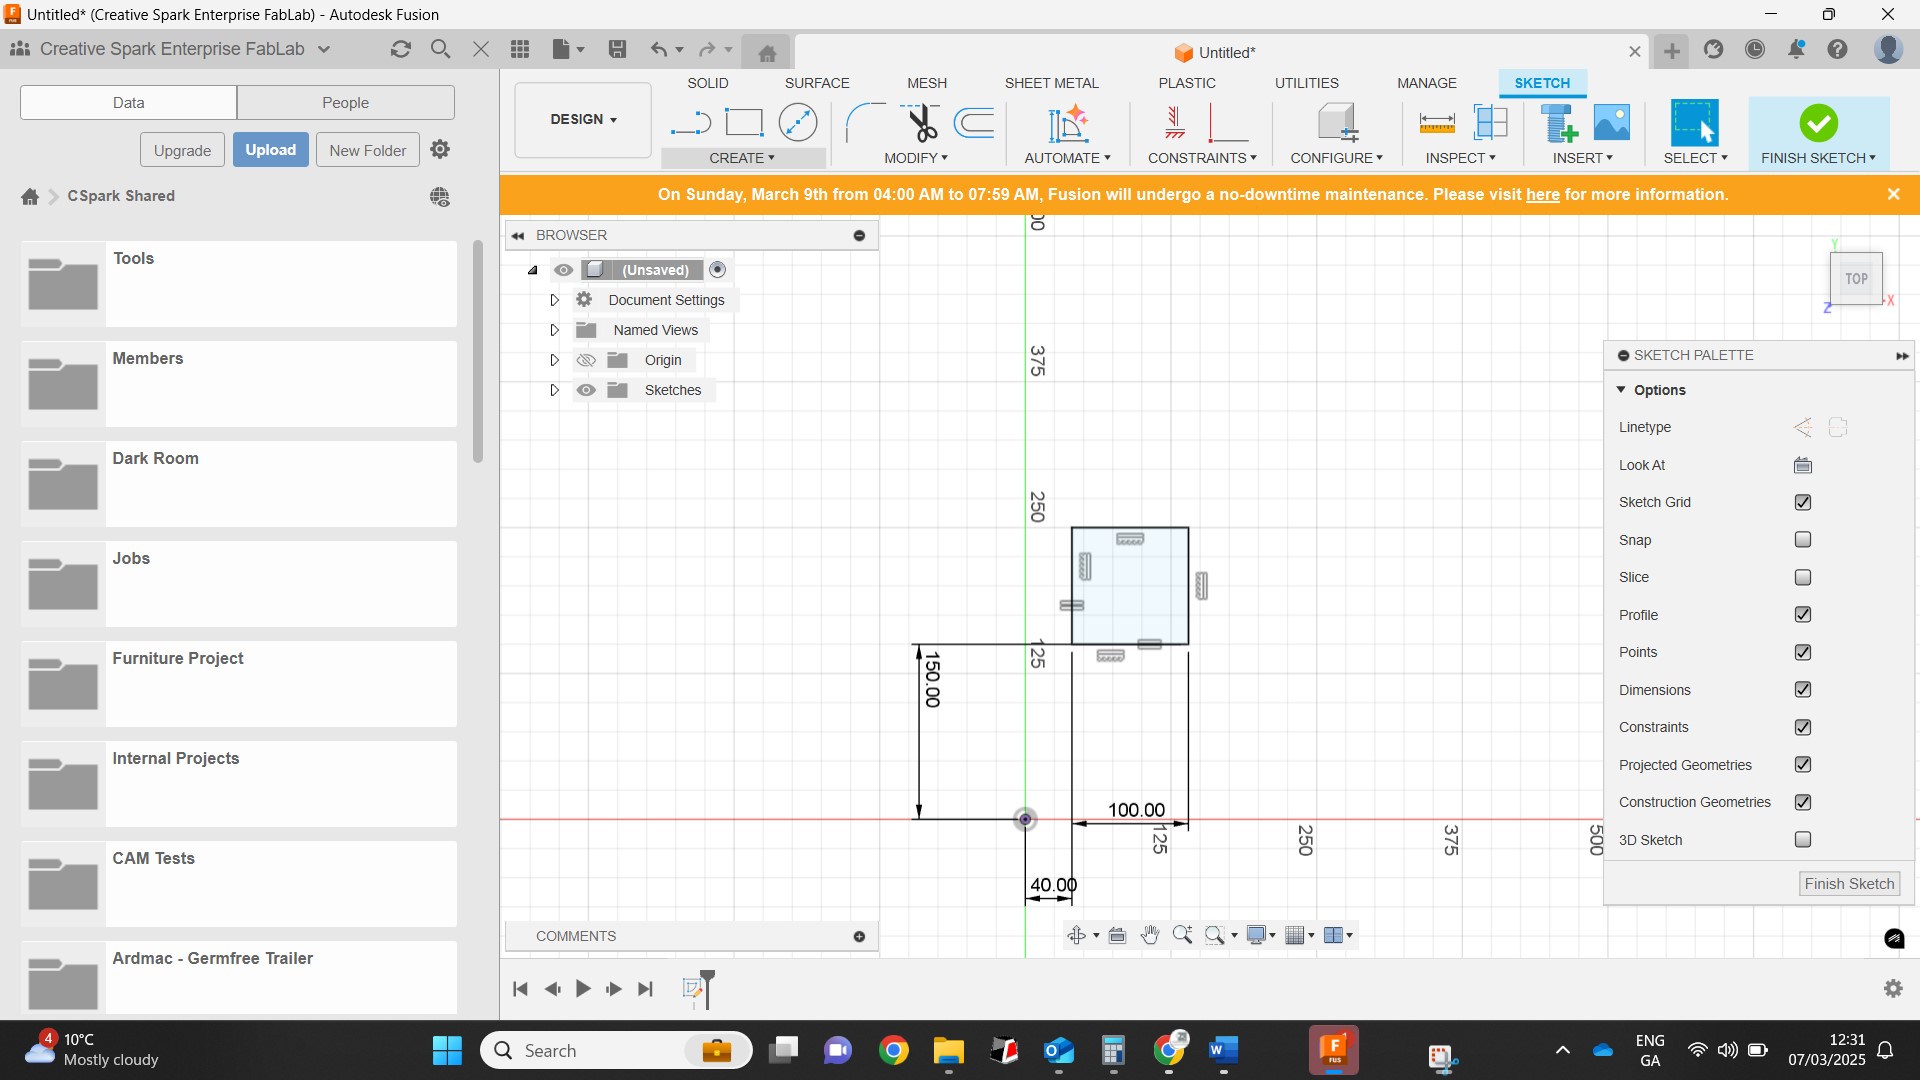Choose the Centerline linetype icon
The image size is (1920, 1080).
[1838, 428]
